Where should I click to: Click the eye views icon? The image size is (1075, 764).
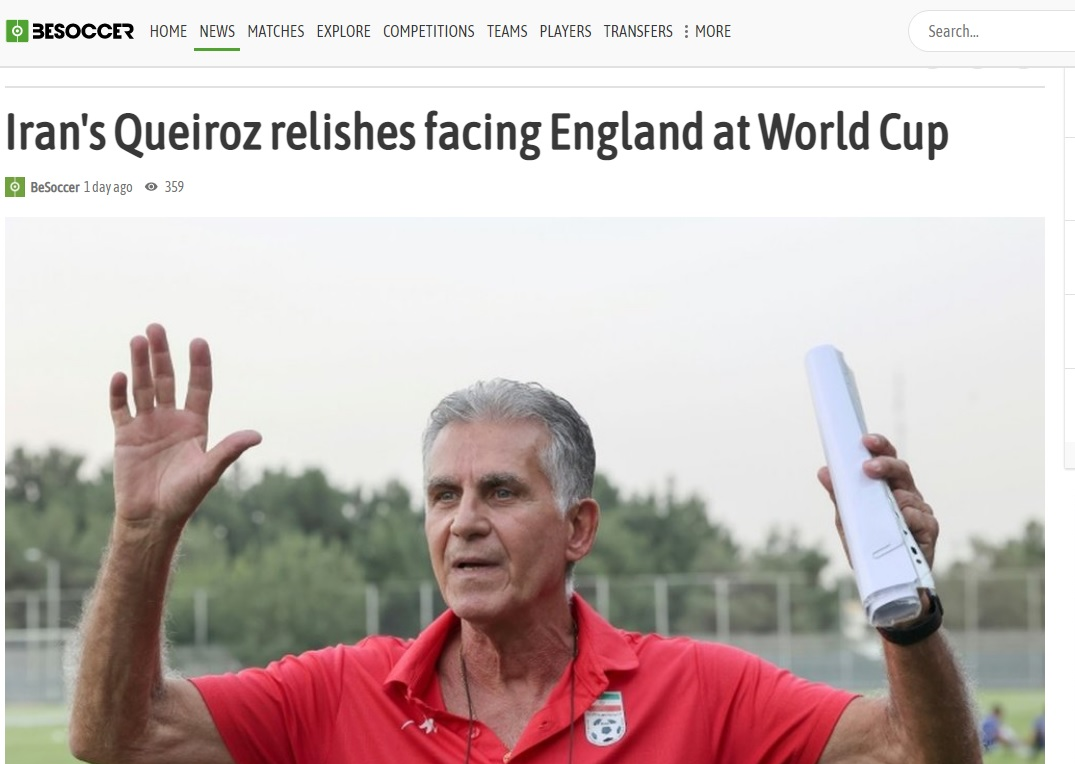152,187
